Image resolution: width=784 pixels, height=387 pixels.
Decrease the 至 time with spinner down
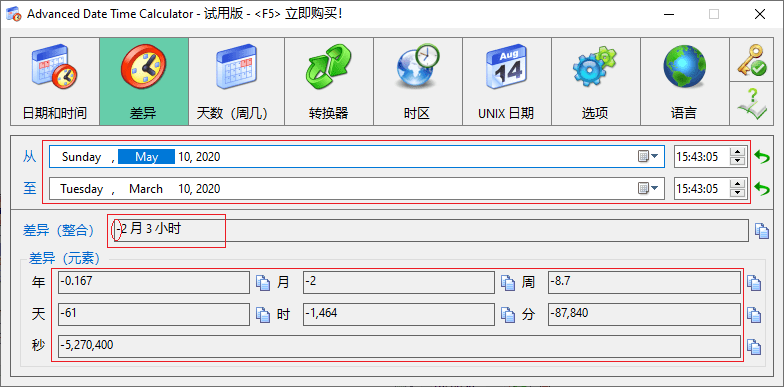[x=738, y=194]
